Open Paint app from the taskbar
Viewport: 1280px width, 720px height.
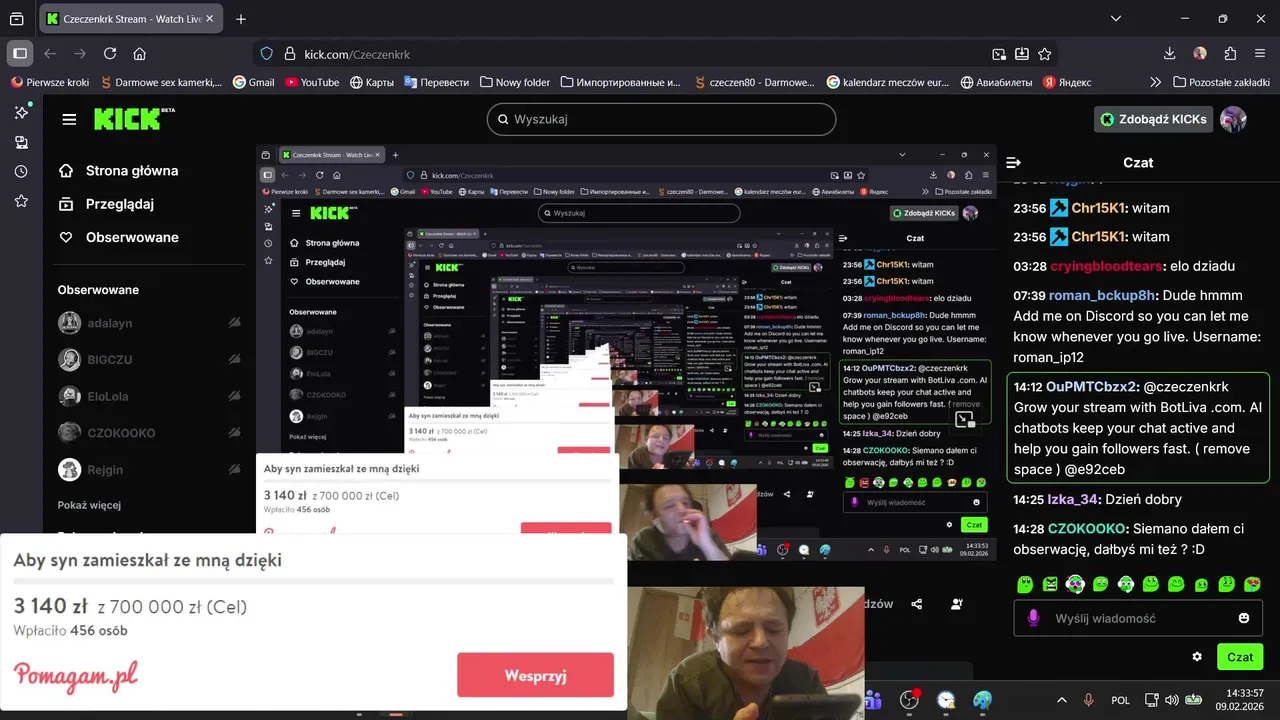983,700
